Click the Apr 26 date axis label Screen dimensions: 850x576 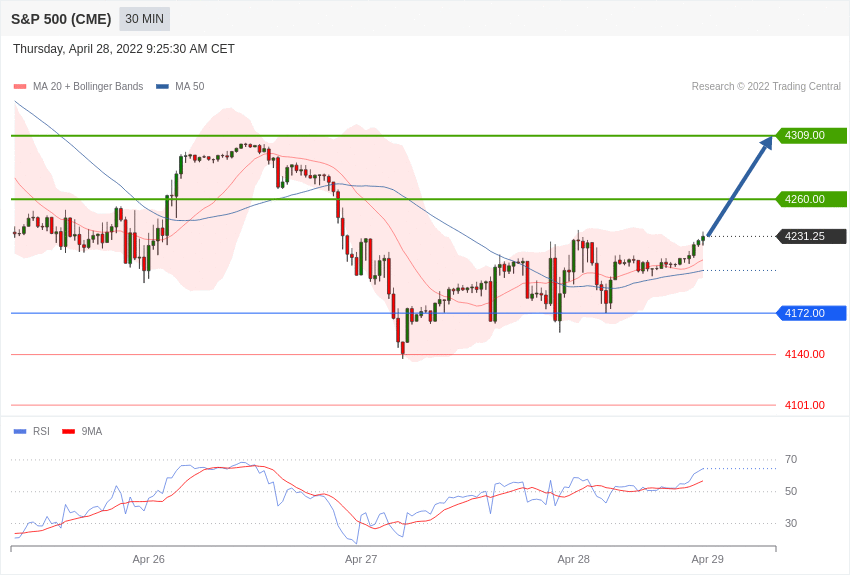pyautogui.click(x=149, y=559)
